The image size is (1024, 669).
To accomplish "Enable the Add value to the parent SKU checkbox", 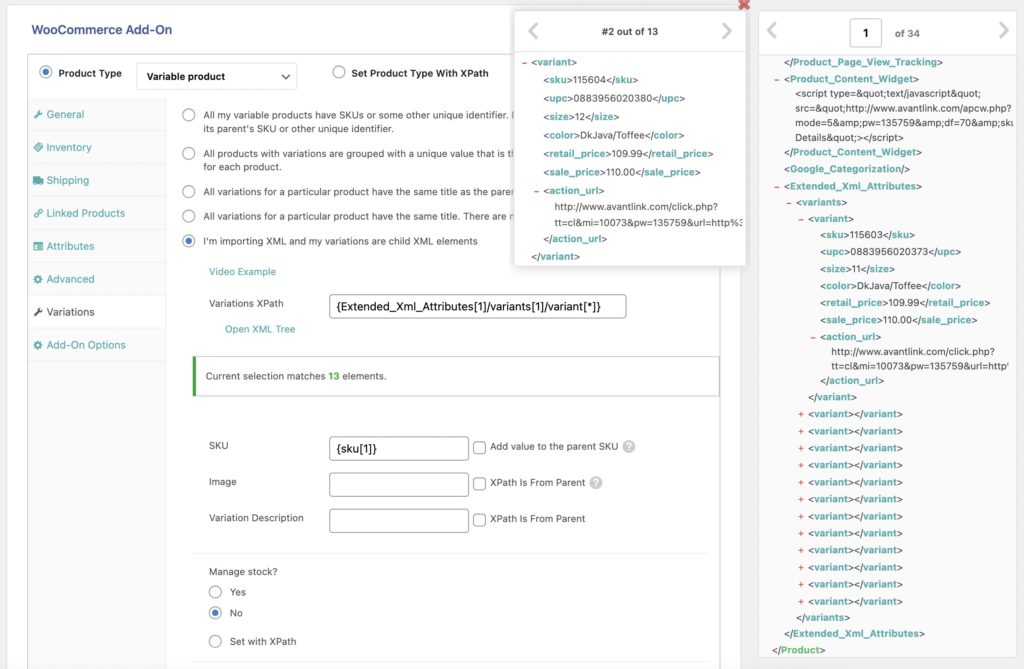I will (x=479, y=447).
